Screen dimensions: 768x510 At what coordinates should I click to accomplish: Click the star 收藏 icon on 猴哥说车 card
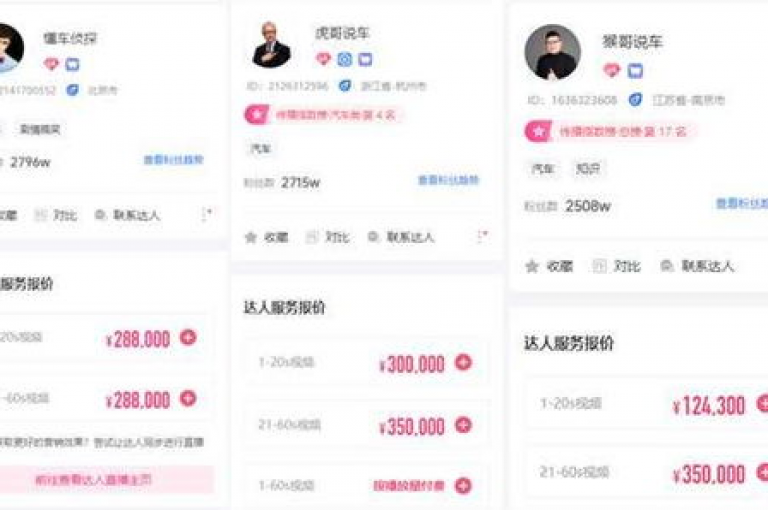(x=532, y=266)
